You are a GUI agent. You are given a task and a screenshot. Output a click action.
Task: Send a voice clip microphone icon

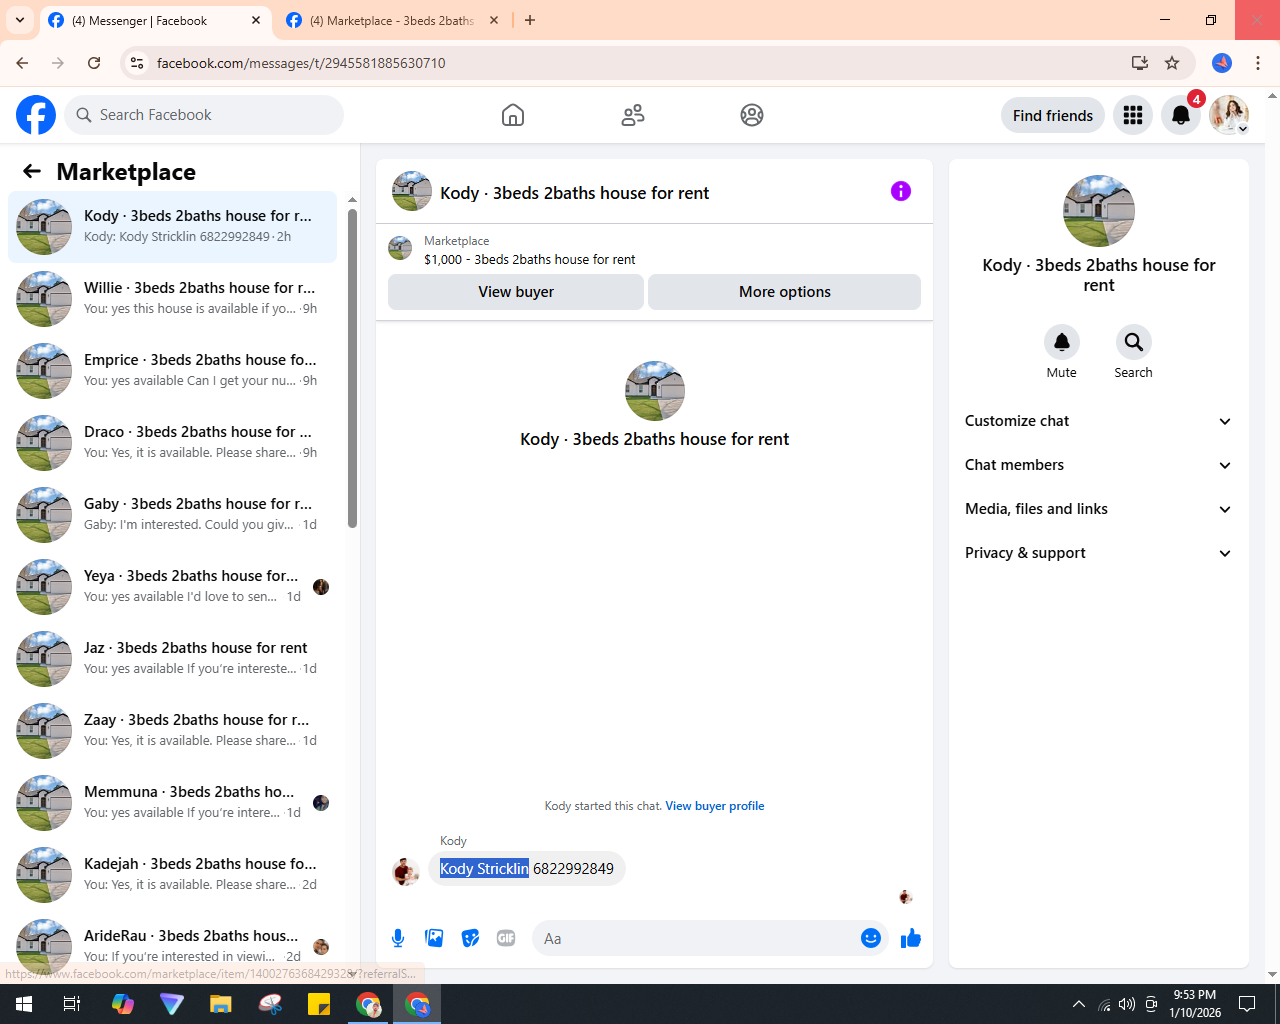tap(398, 938)
